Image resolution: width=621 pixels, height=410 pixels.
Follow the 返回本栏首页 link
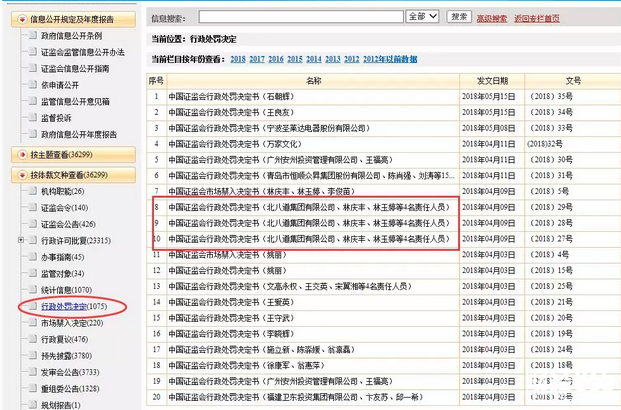(537, 18)
